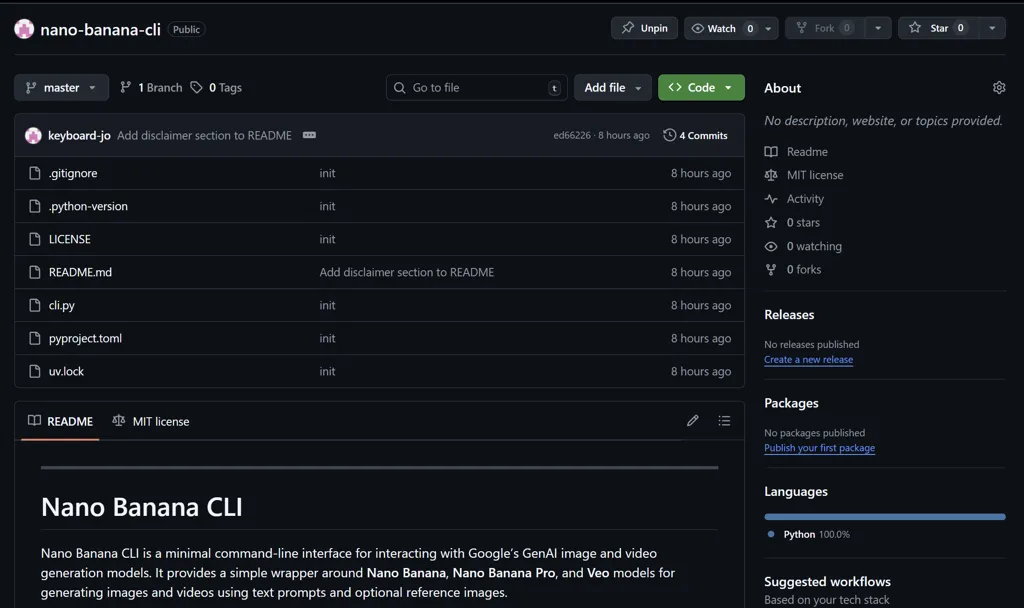Click the file icon next to cli.py
1024x608 pixels.
[35, 305]
